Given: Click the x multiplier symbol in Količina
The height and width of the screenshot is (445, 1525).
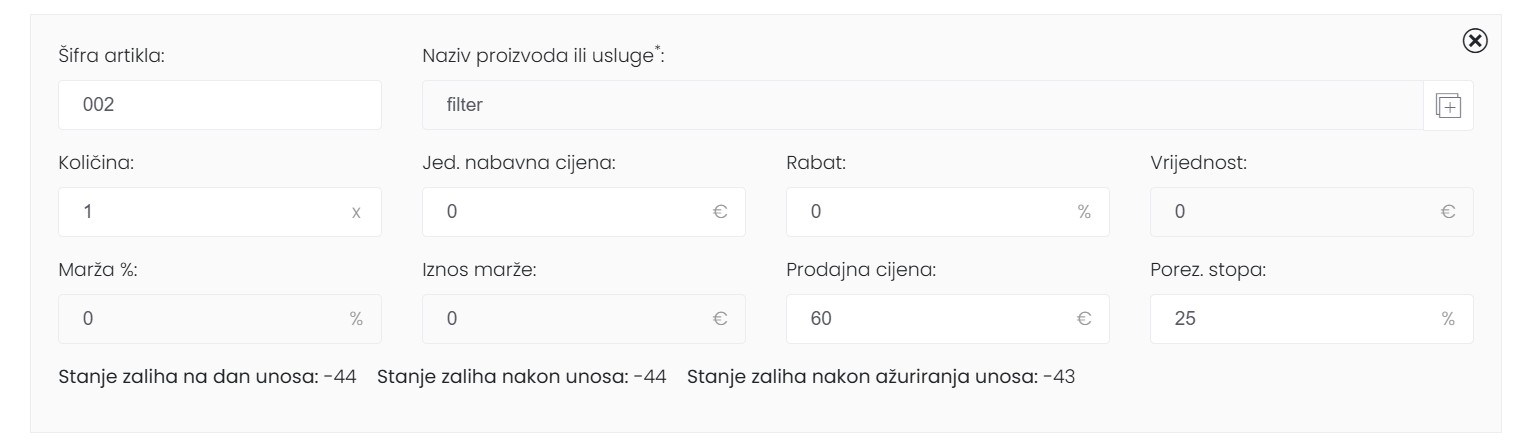Looking at the screenshot, I should click(356, 213).
